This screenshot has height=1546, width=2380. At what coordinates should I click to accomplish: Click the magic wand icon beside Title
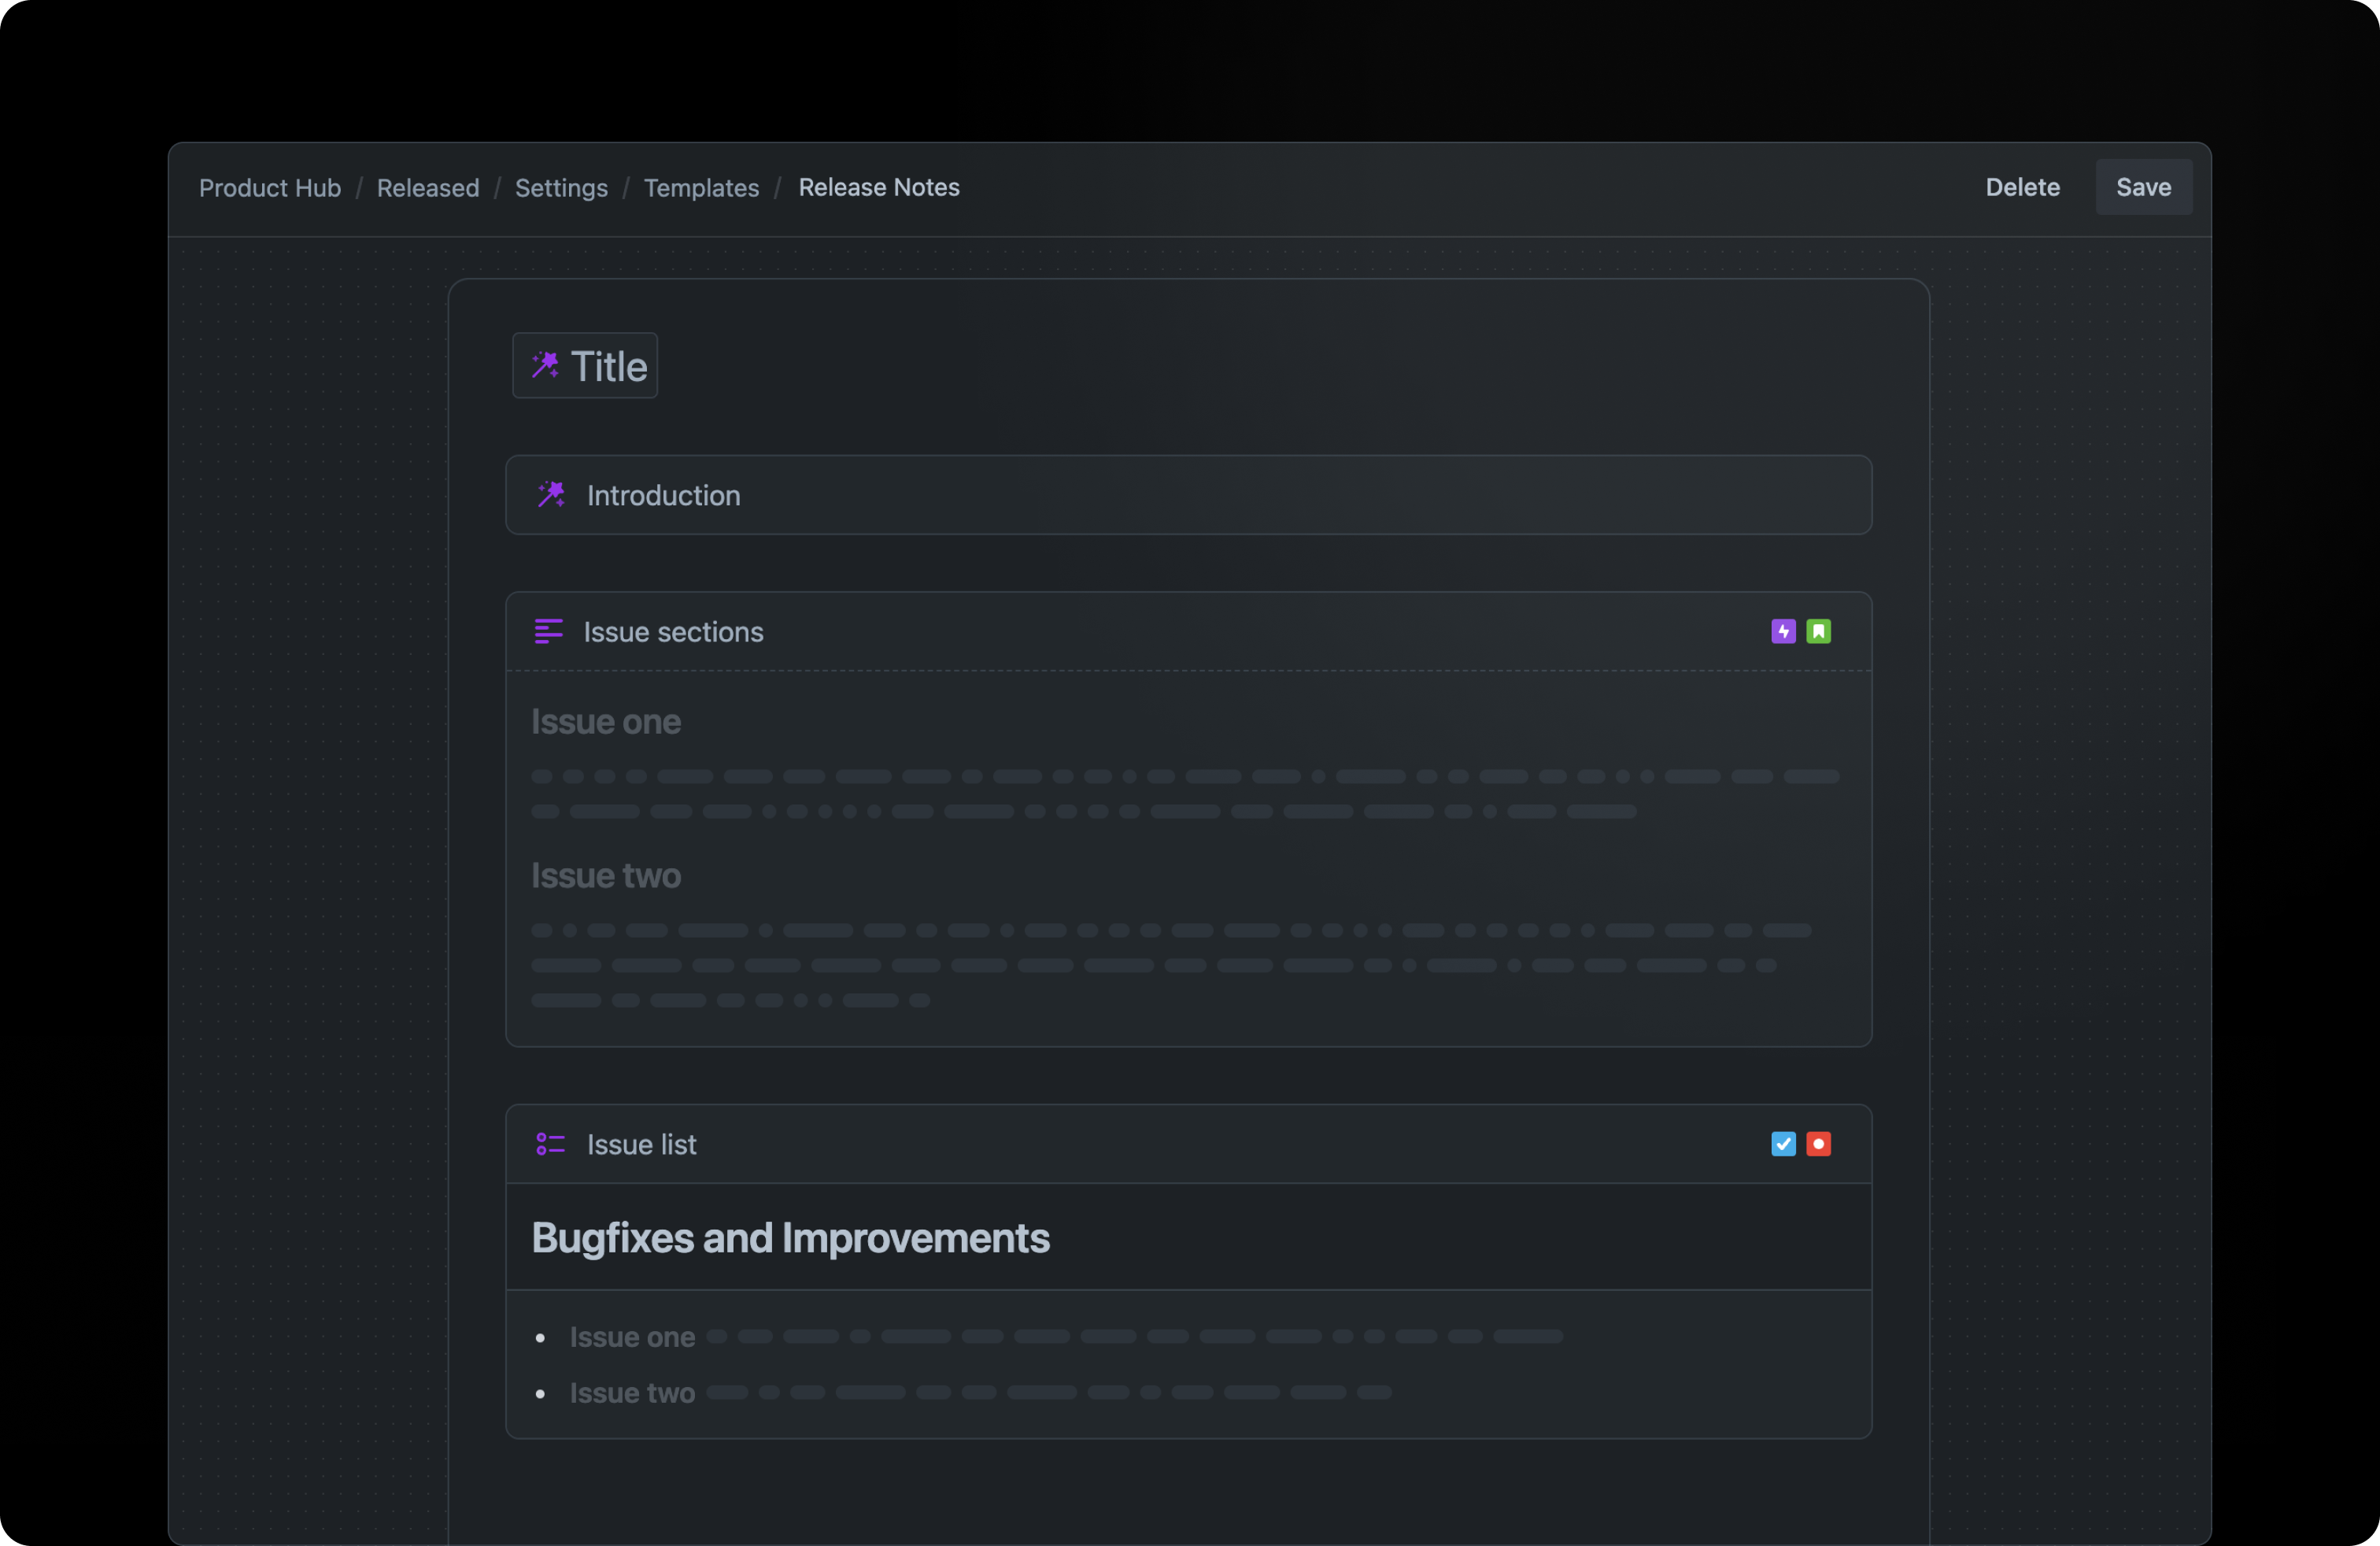pyautogui.click(x=545, y=365)
